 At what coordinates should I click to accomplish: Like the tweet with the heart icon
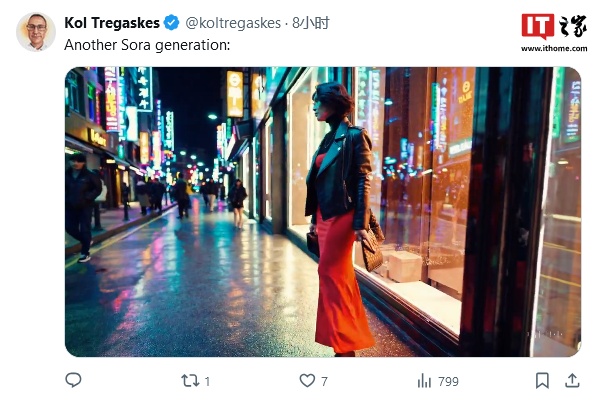tap(307, 380)
